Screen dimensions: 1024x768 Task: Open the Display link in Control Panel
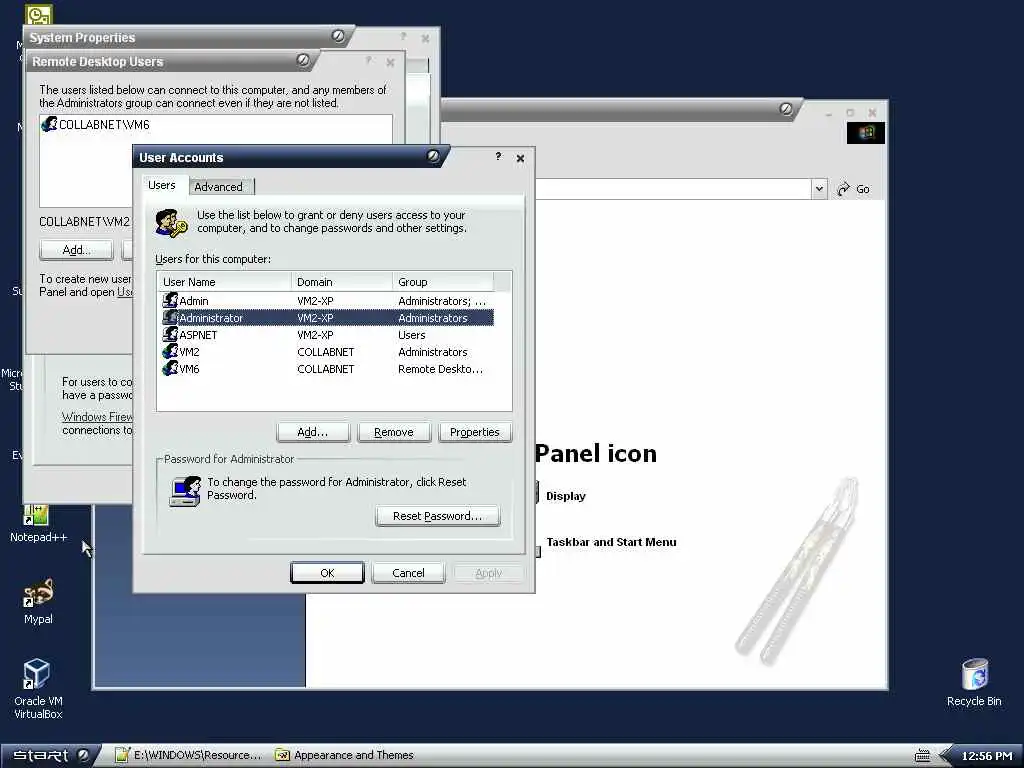click(x=566, y=496)
